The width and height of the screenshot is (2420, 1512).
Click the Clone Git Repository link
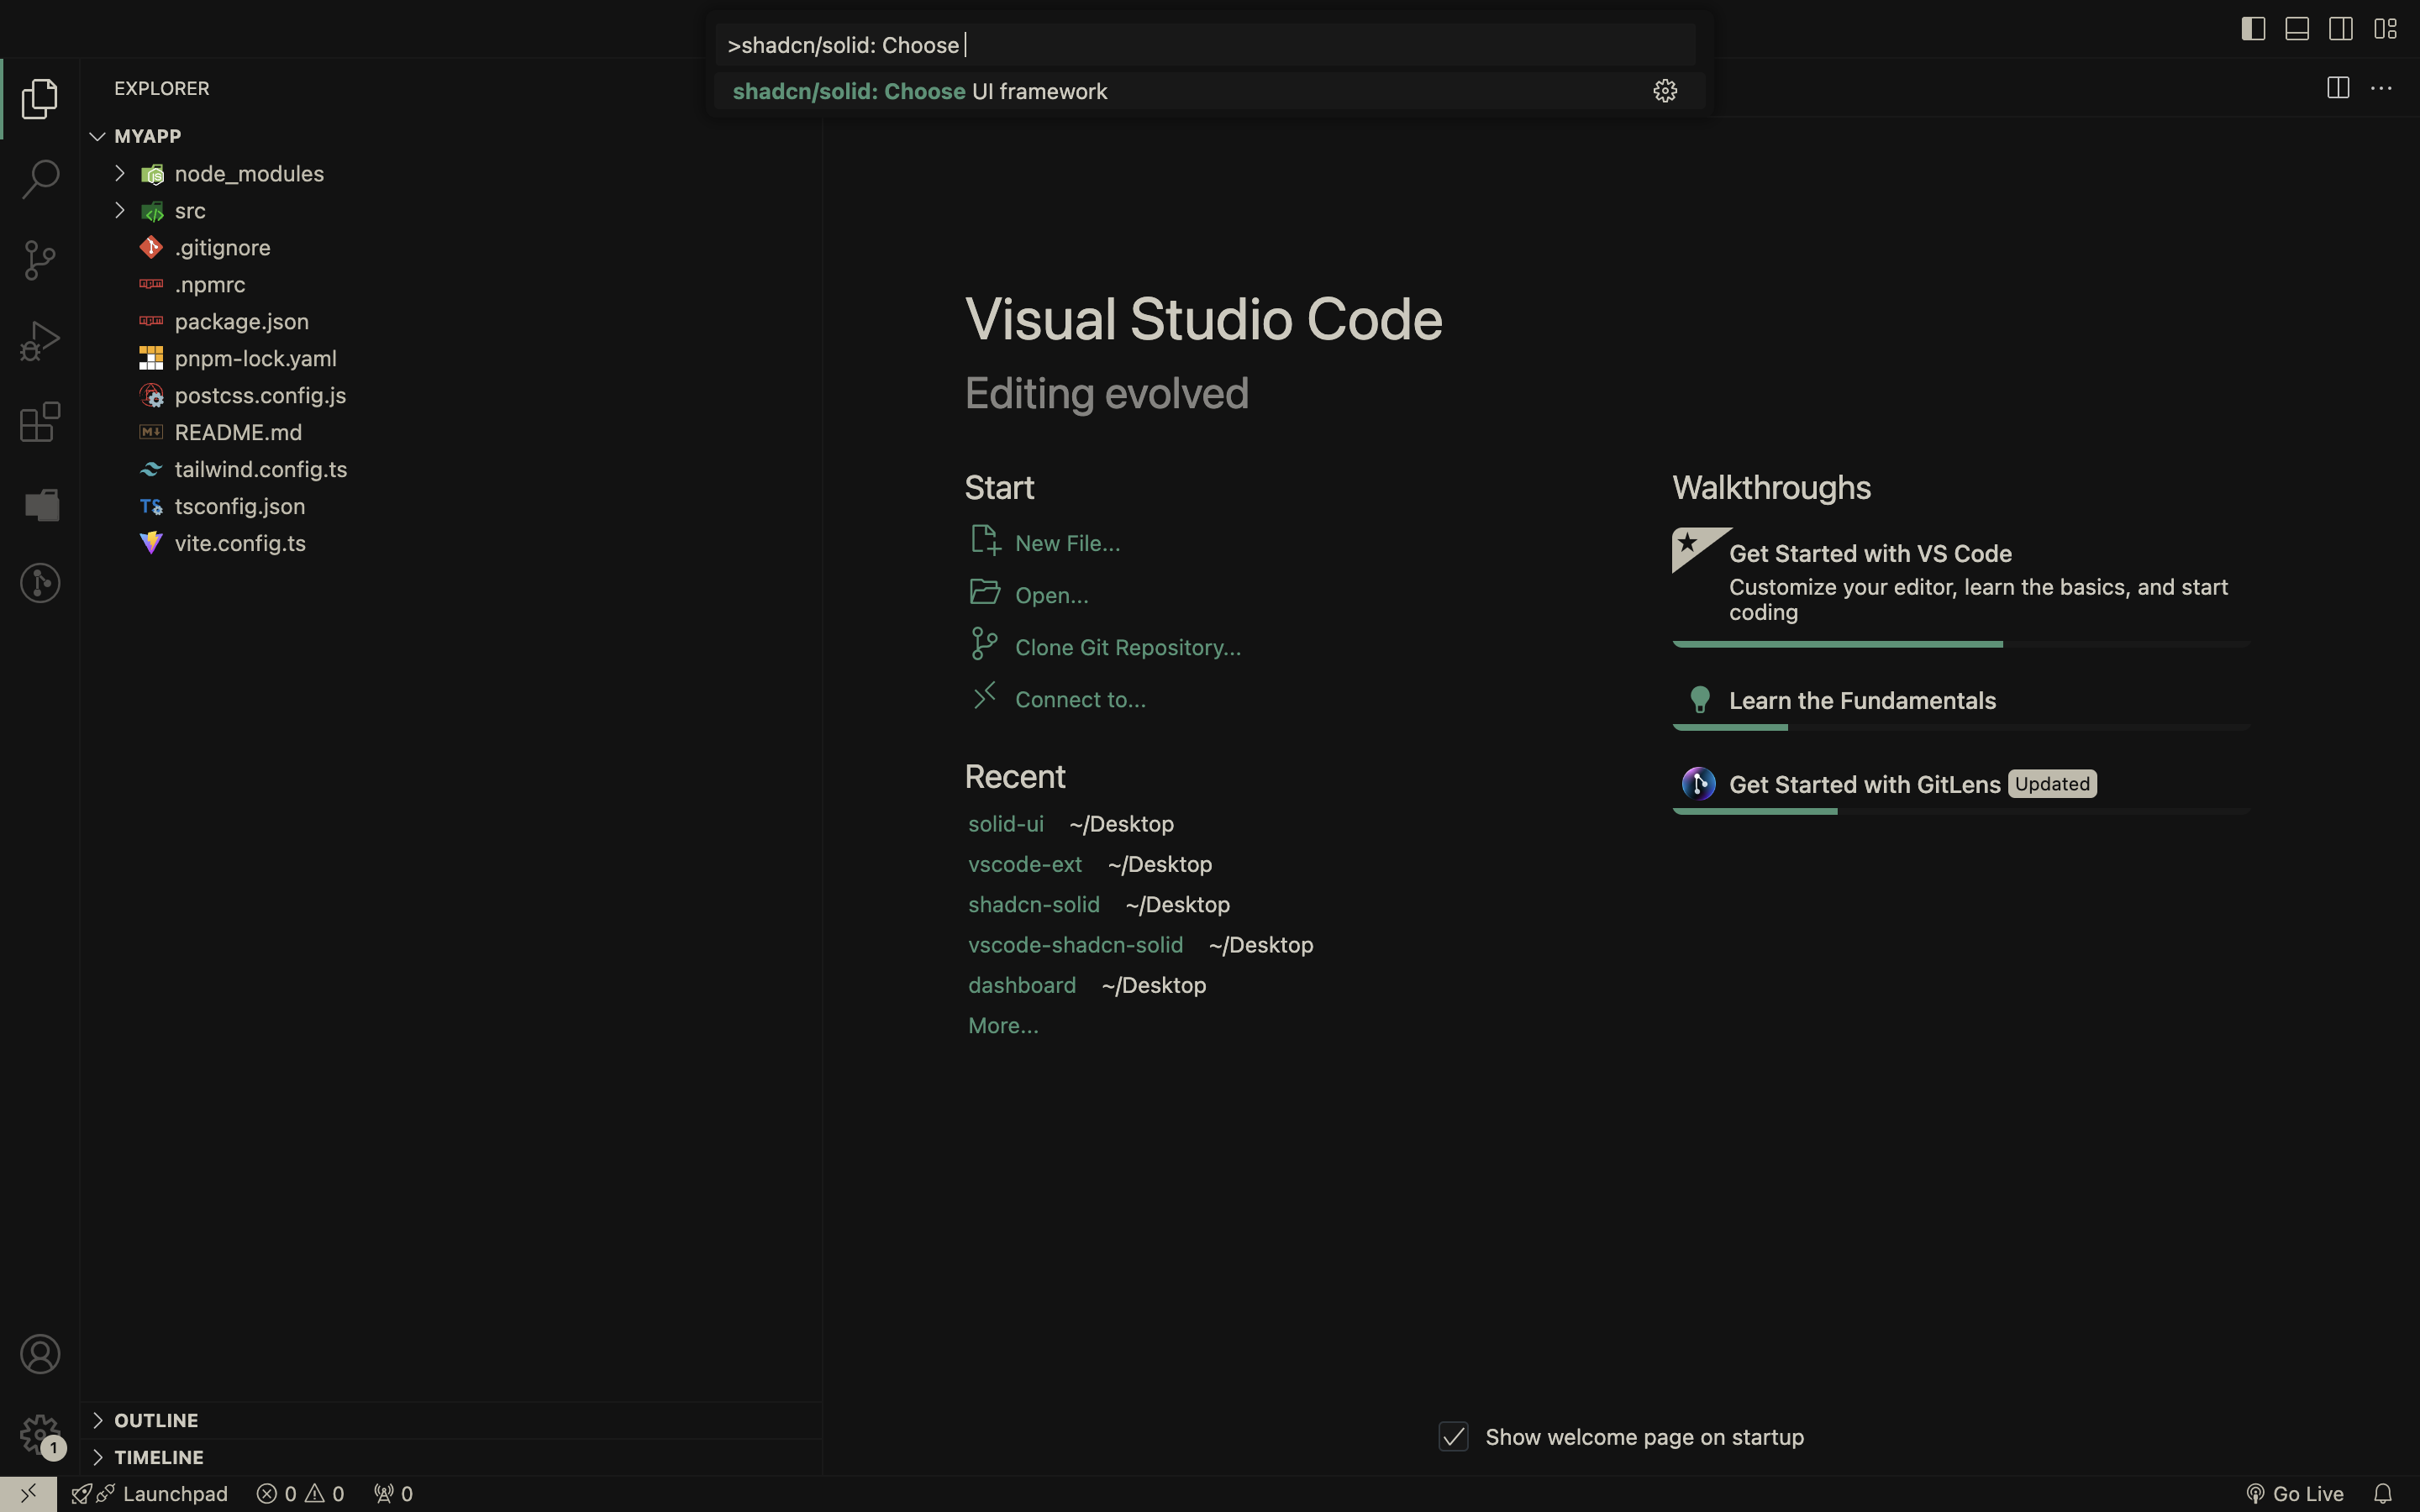1127,647
